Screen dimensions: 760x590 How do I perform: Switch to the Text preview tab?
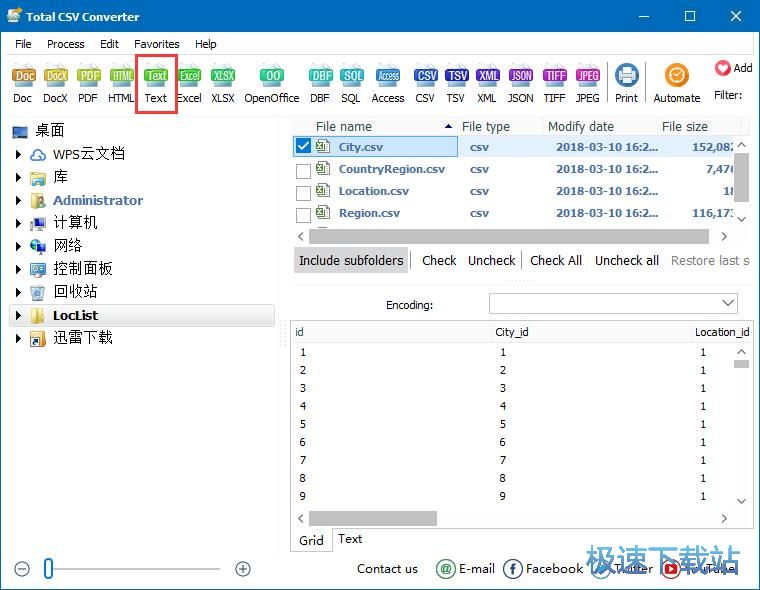click(350, 539)
